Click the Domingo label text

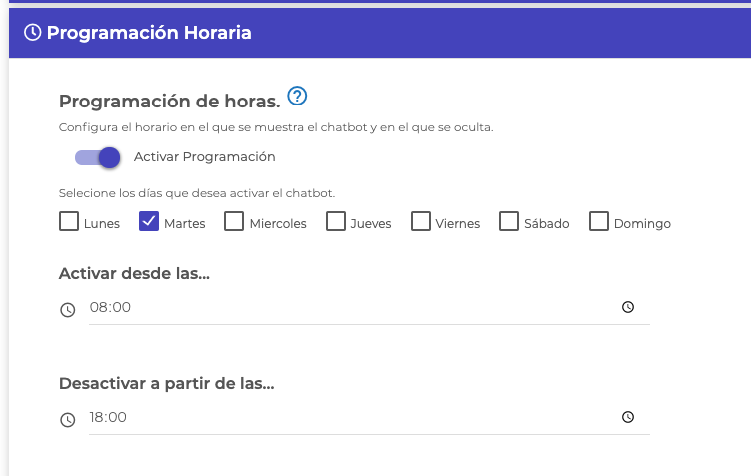pos(642,224)
